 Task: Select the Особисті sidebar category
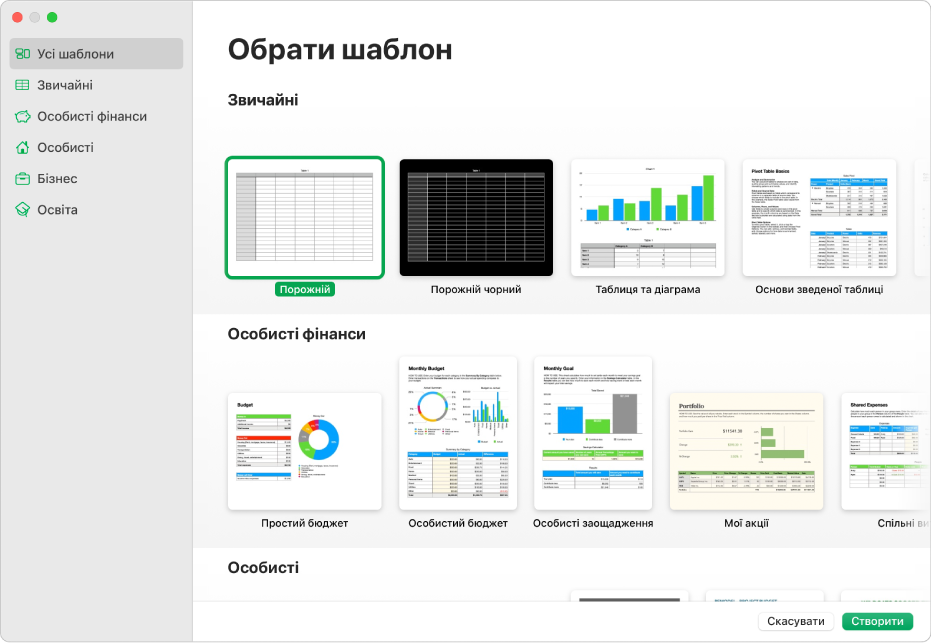(x=96, y=147)
